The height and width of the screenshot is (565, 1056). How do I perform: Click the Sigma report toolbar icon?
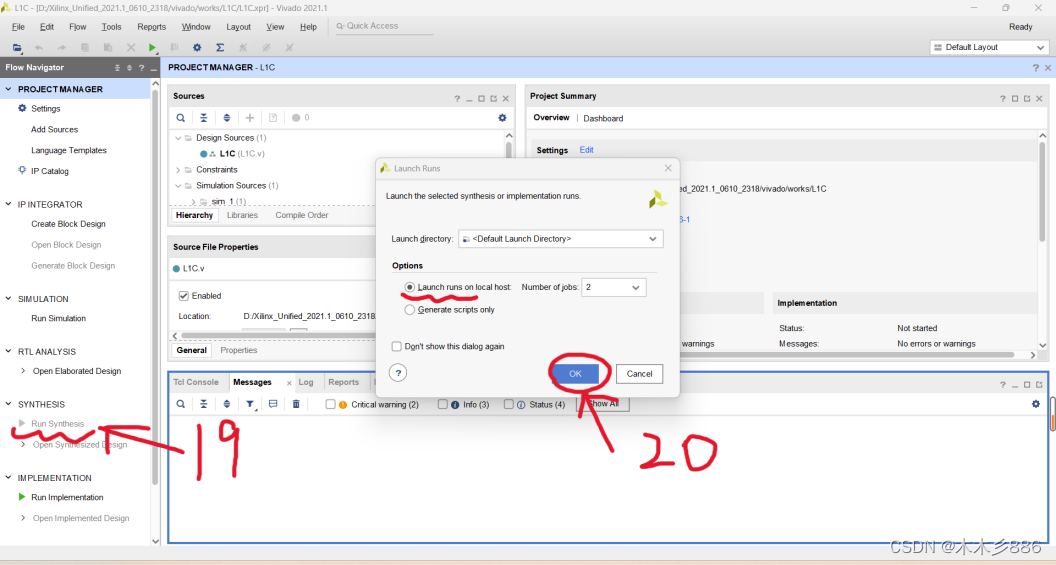coord(220,48)
